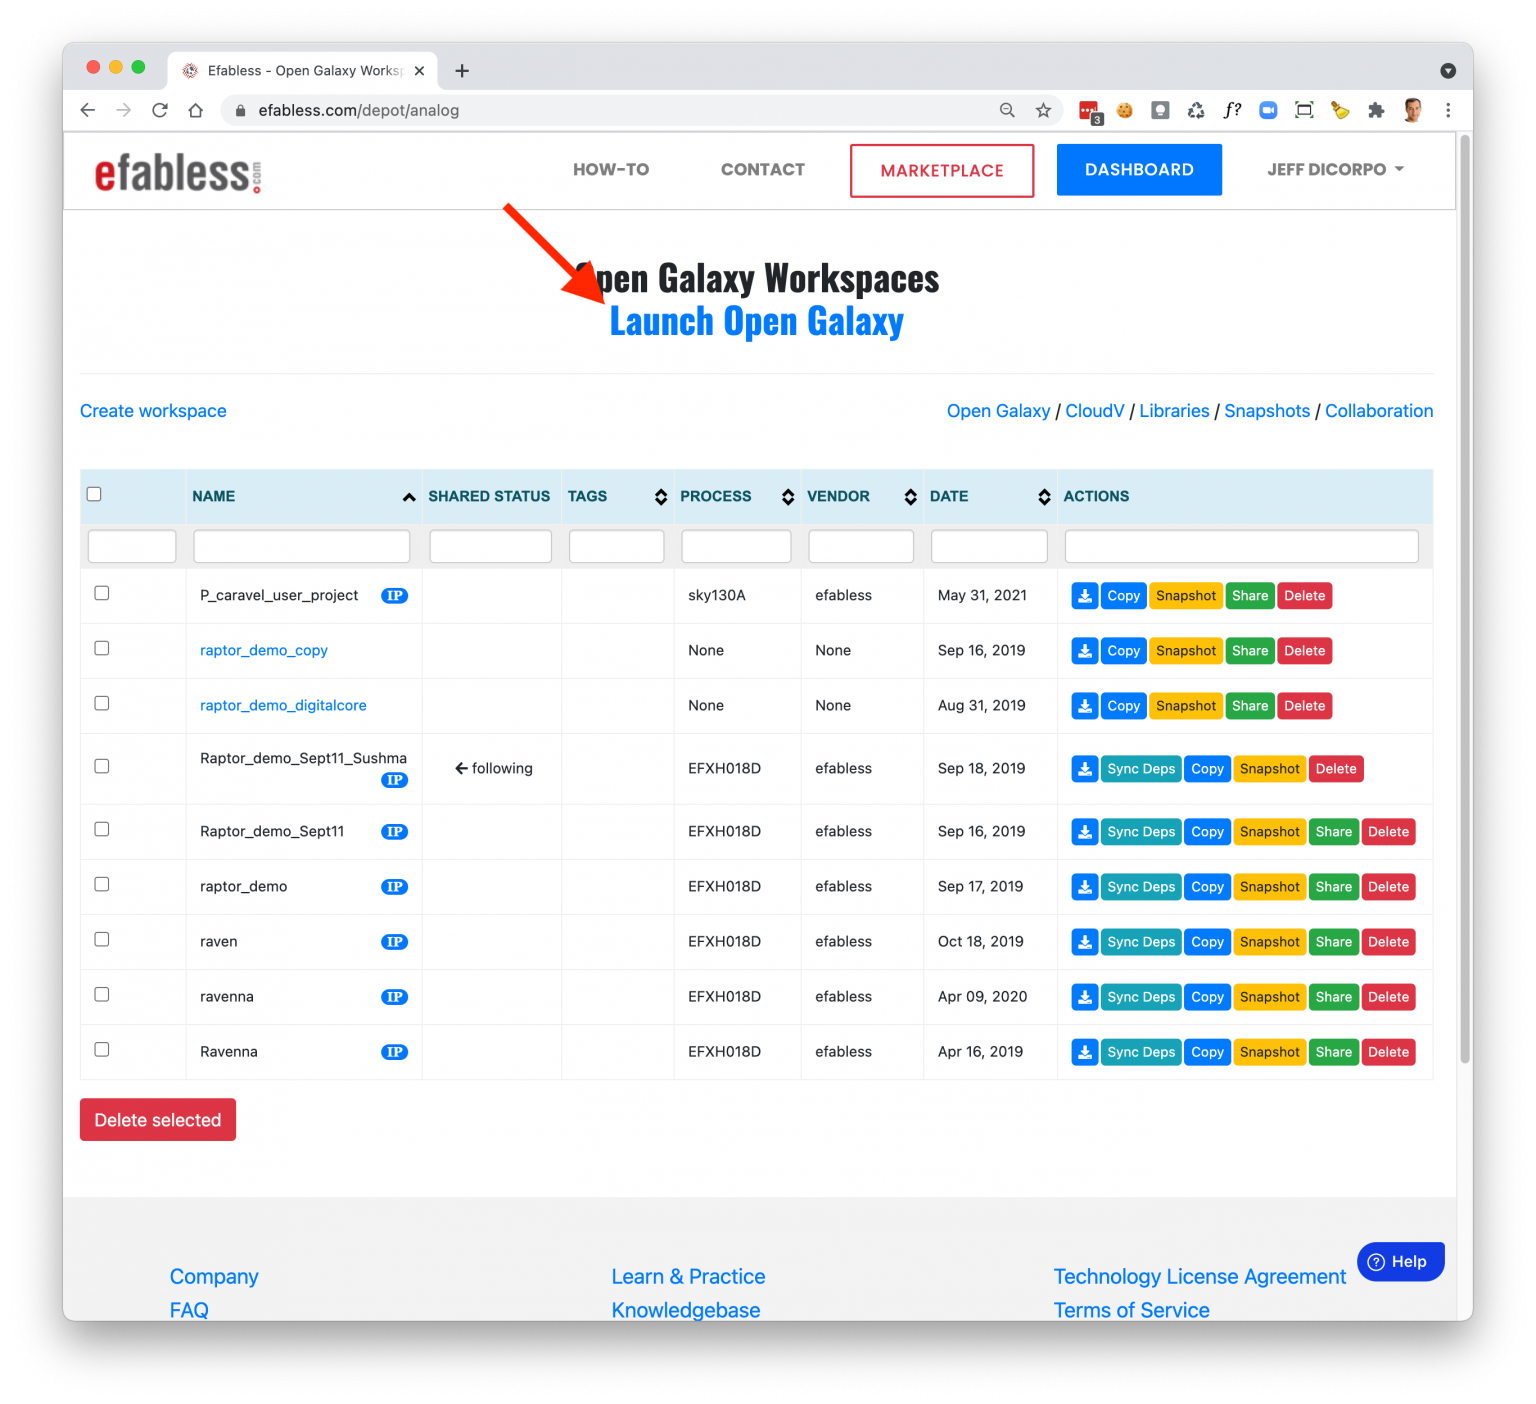This screenshot has height=1404, width=1536.
Task: Sort by VENDOR column sort arrows
Action: [x=910, y=497]
